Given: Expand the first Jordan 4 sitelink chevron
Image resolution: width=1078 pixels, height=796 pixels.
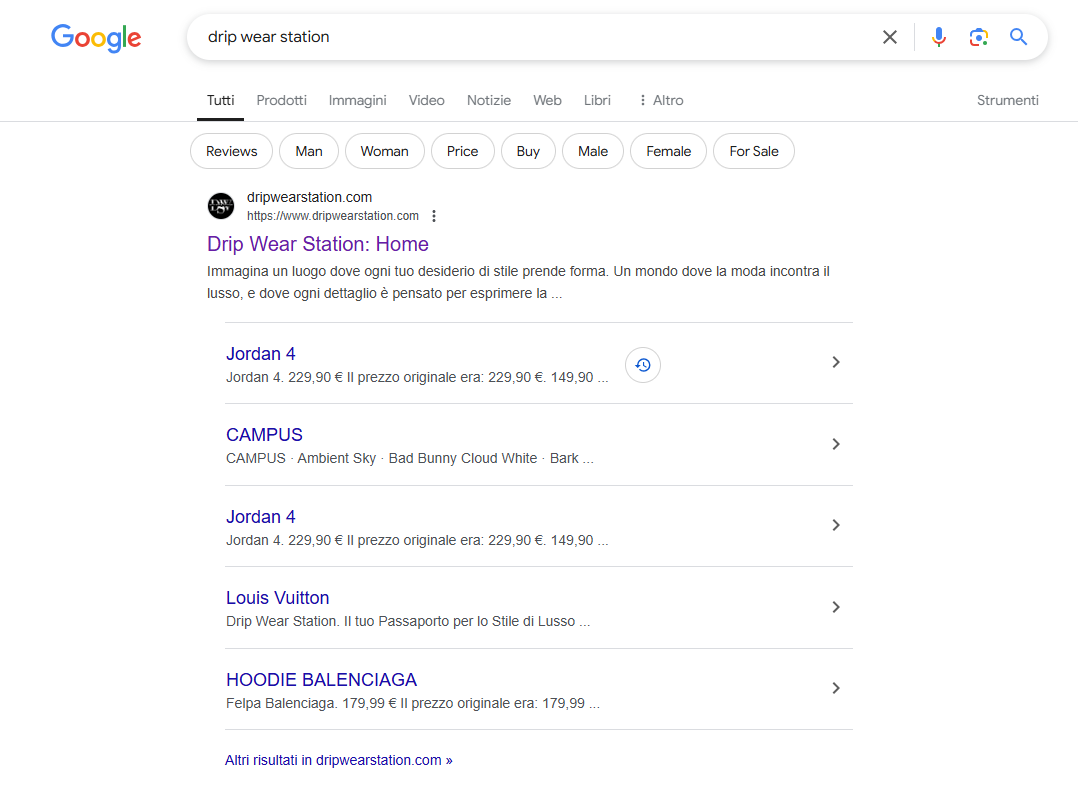Looking at the screenshot, I should coord(836,362).
